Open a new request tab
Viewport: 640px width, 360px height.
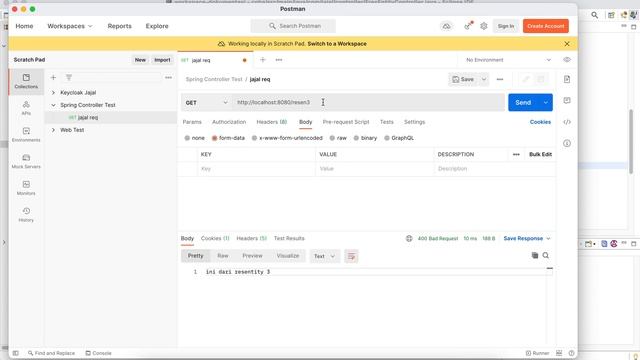(262, 60)
